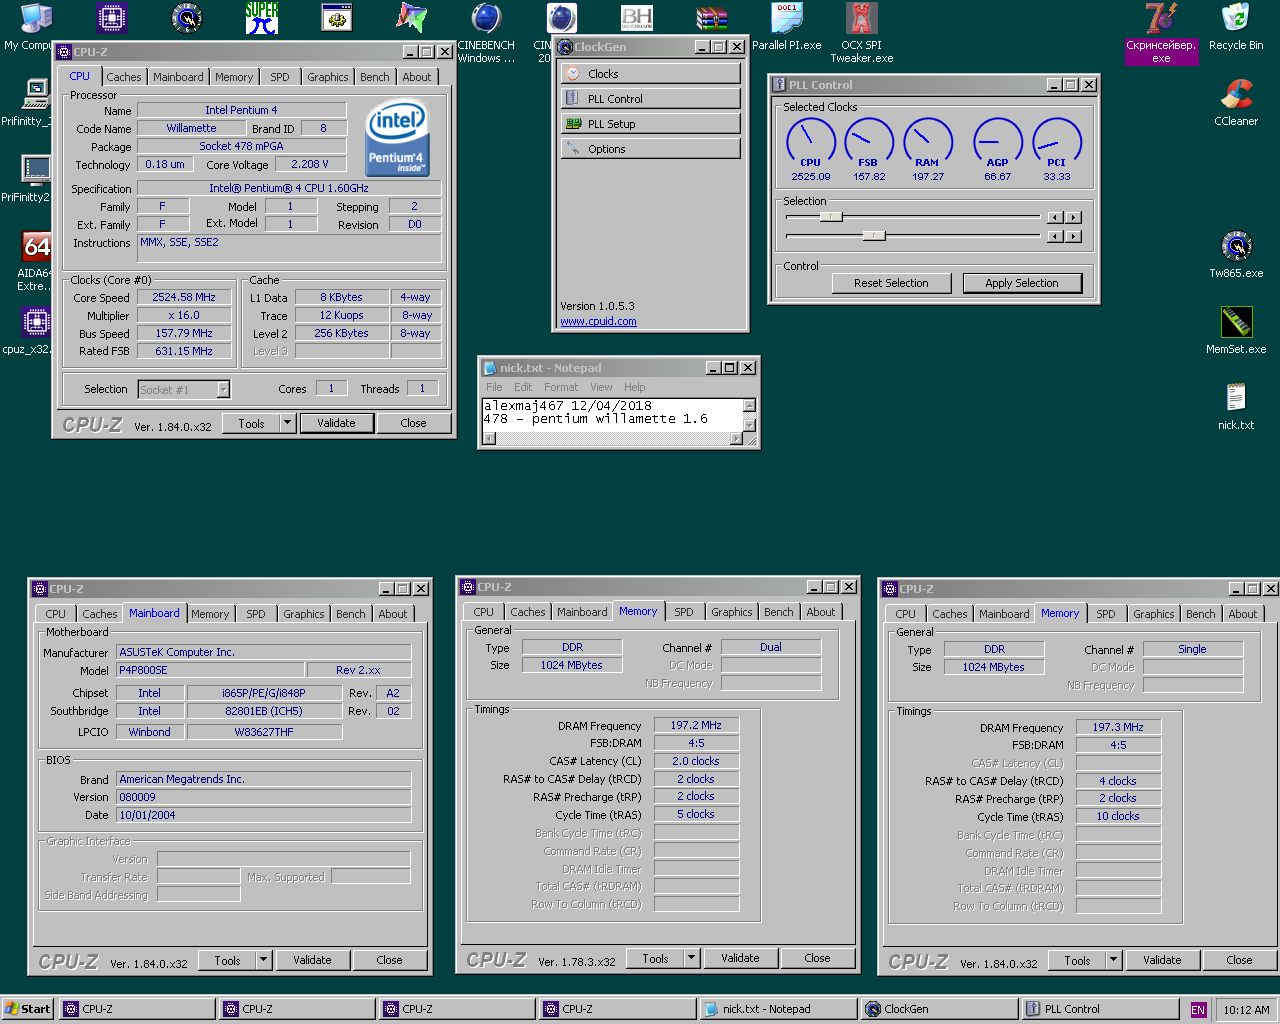Open the WinRAR archive desktop icon
This screenshot has height=1024, width=1280.
[712, 18]
